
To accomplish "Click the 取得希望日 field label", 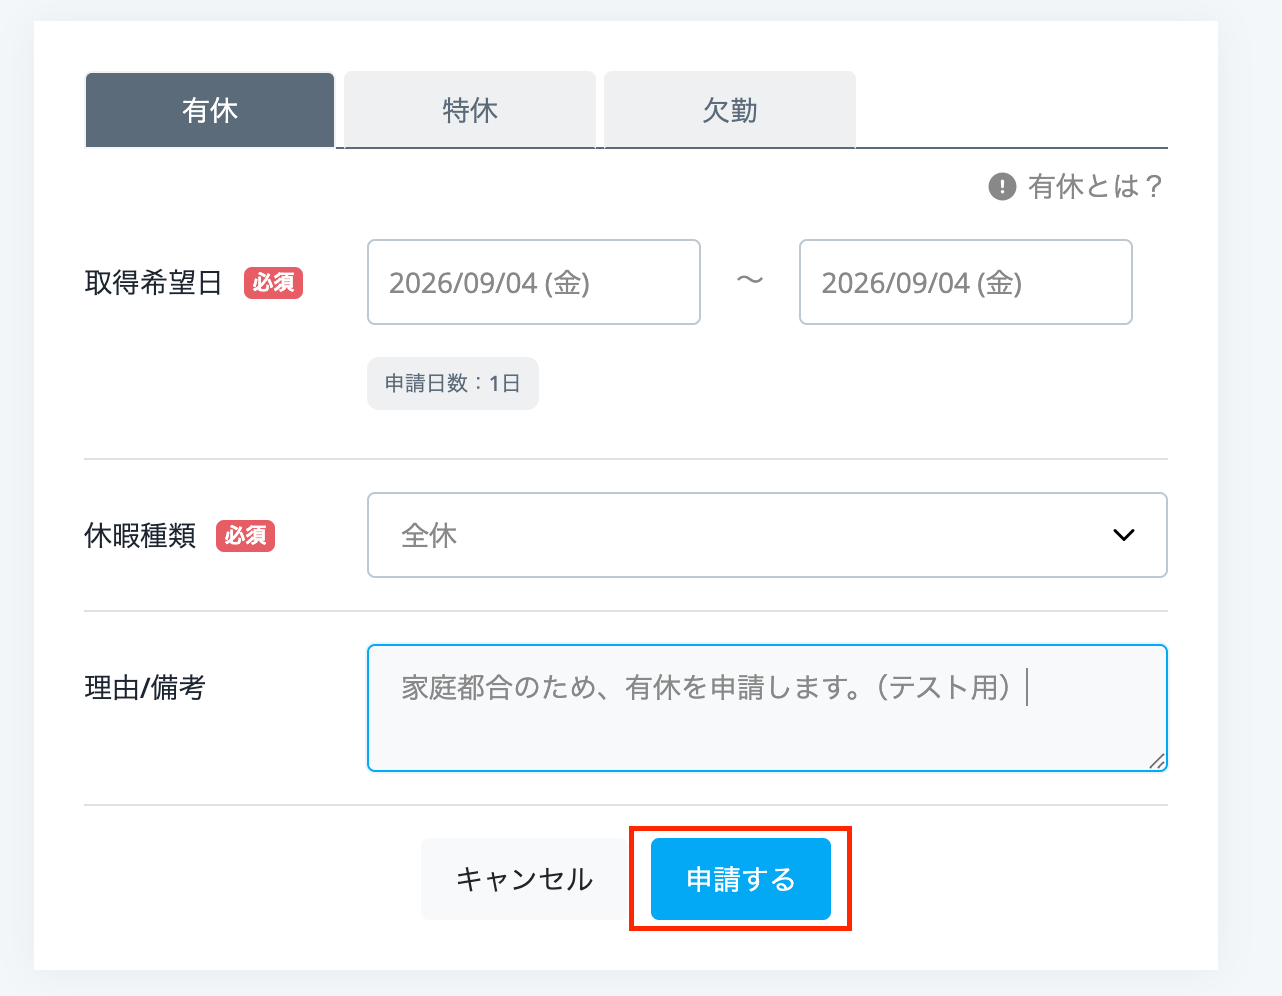I will [153, 283].
